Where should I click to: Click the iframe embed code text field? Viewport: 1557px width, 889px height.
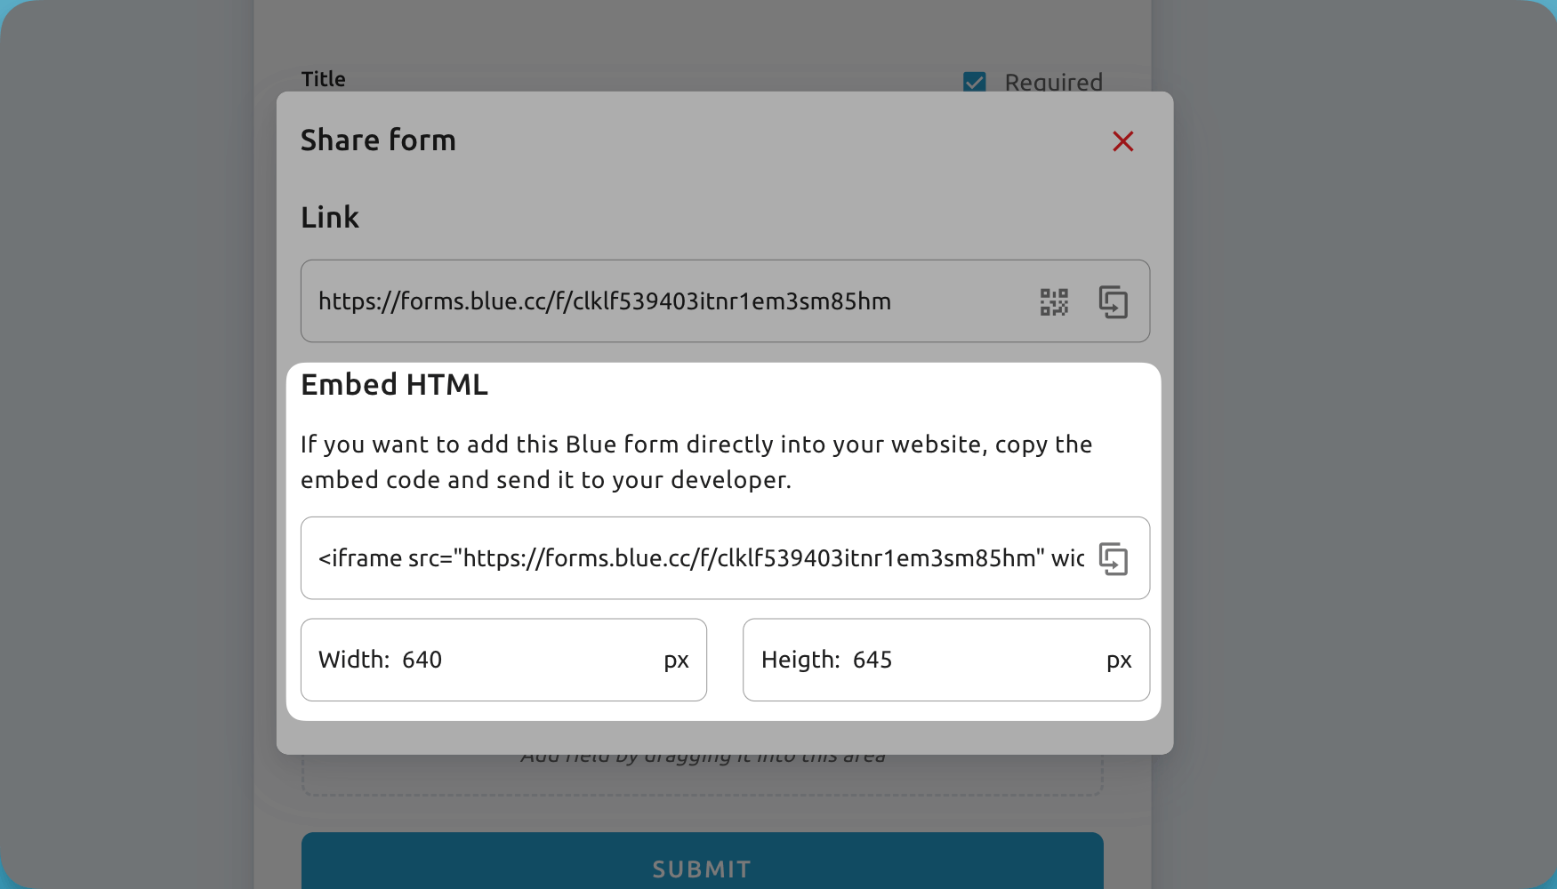700,558
